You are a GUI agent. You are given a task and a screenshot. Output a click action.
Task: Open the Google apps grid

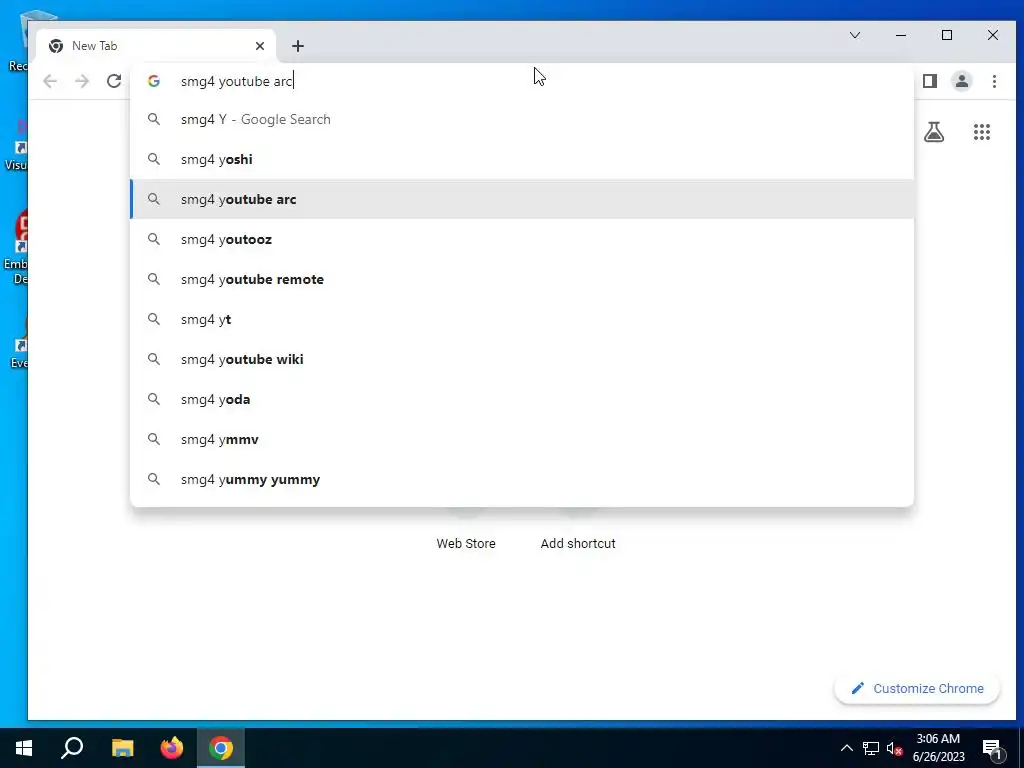pos(982,132)
